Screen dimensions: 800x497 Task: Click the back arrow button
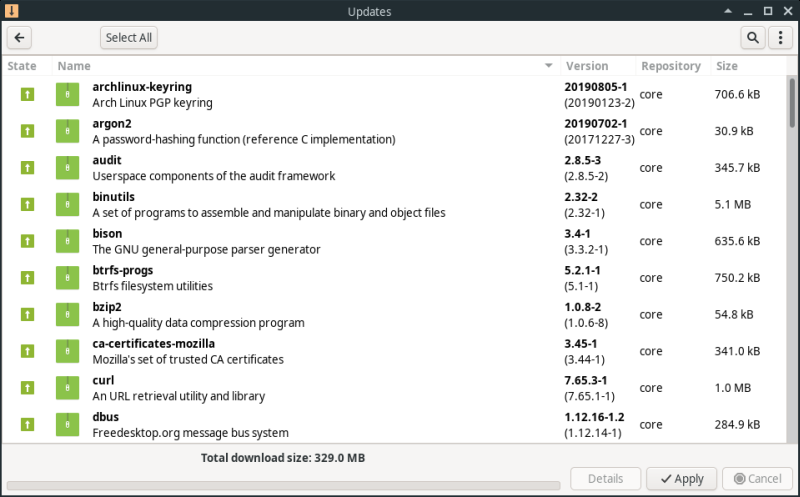tap(19, 38)
